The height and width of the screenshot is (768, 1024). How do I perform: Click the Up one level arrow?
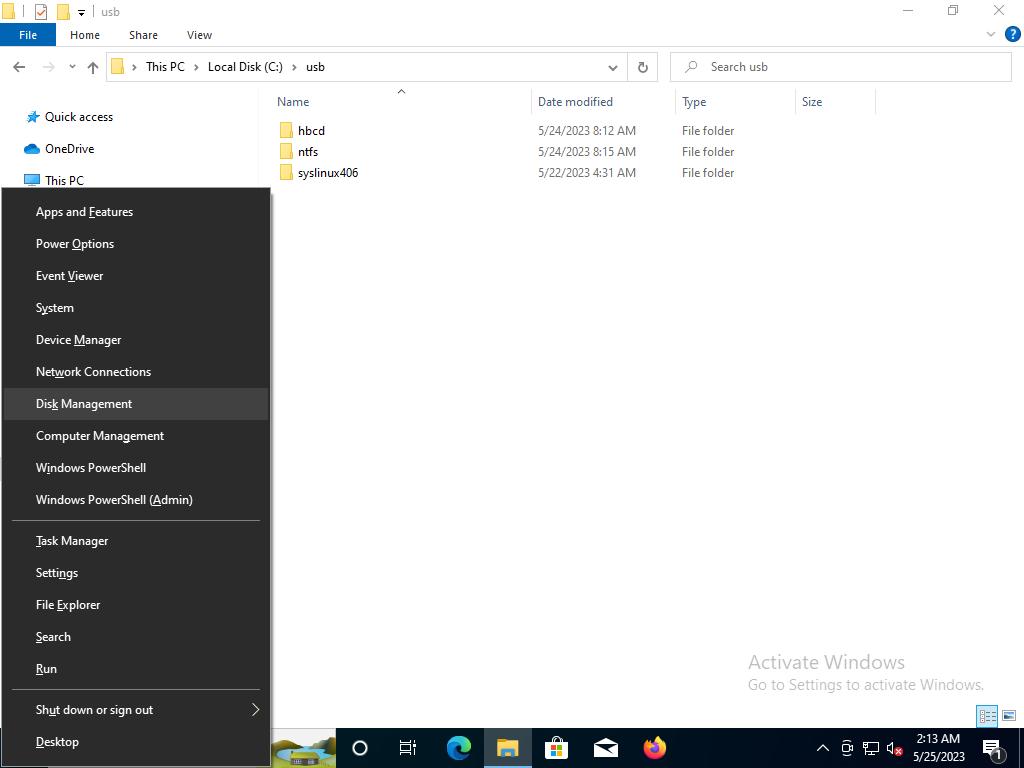pyautogui.click(x=92, y=67)
